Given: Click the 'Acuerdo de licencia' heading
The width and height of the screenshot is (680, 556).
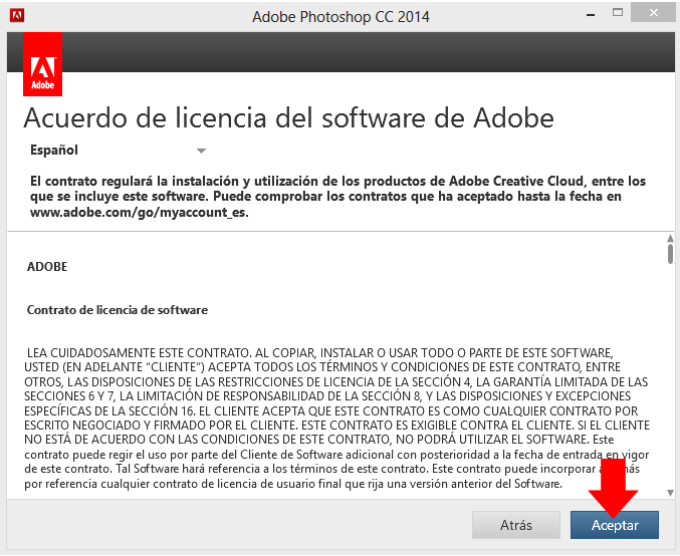Looking at the screenshot, I should 289,118.
